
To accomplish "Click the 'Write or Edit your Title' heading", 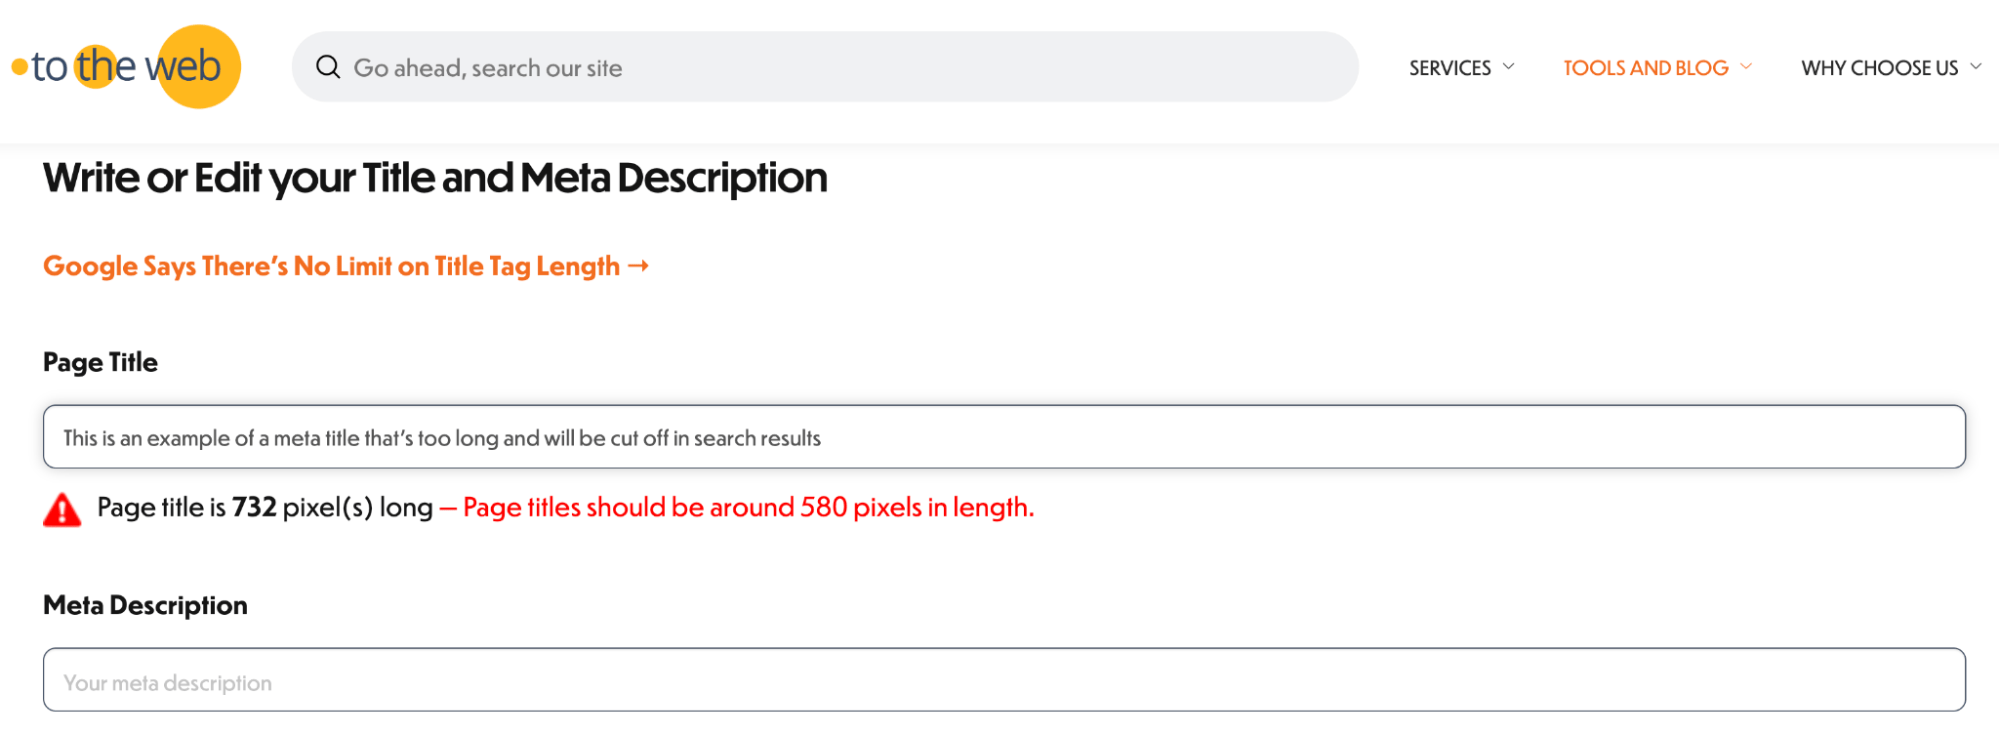I will (x=433, y=178).
